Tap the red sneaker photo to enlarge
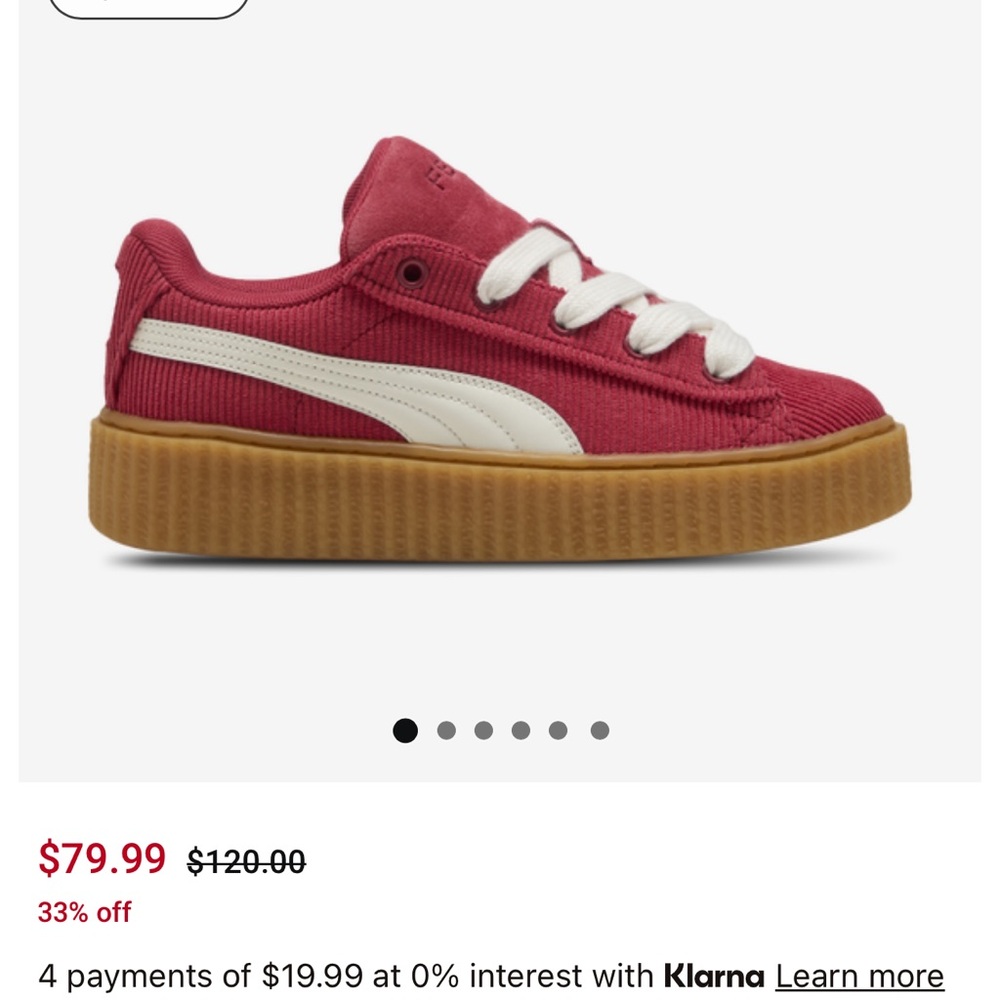Image resolution: width=1000 pixels, height=1000 pixels. point(500,380)
